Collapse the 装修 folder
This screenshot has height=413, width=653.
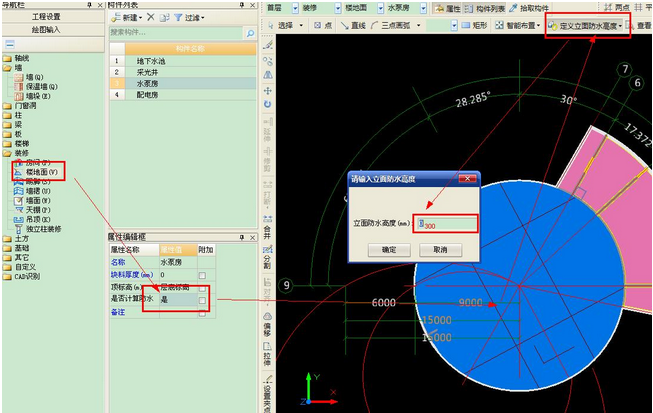tap(16, 153)
